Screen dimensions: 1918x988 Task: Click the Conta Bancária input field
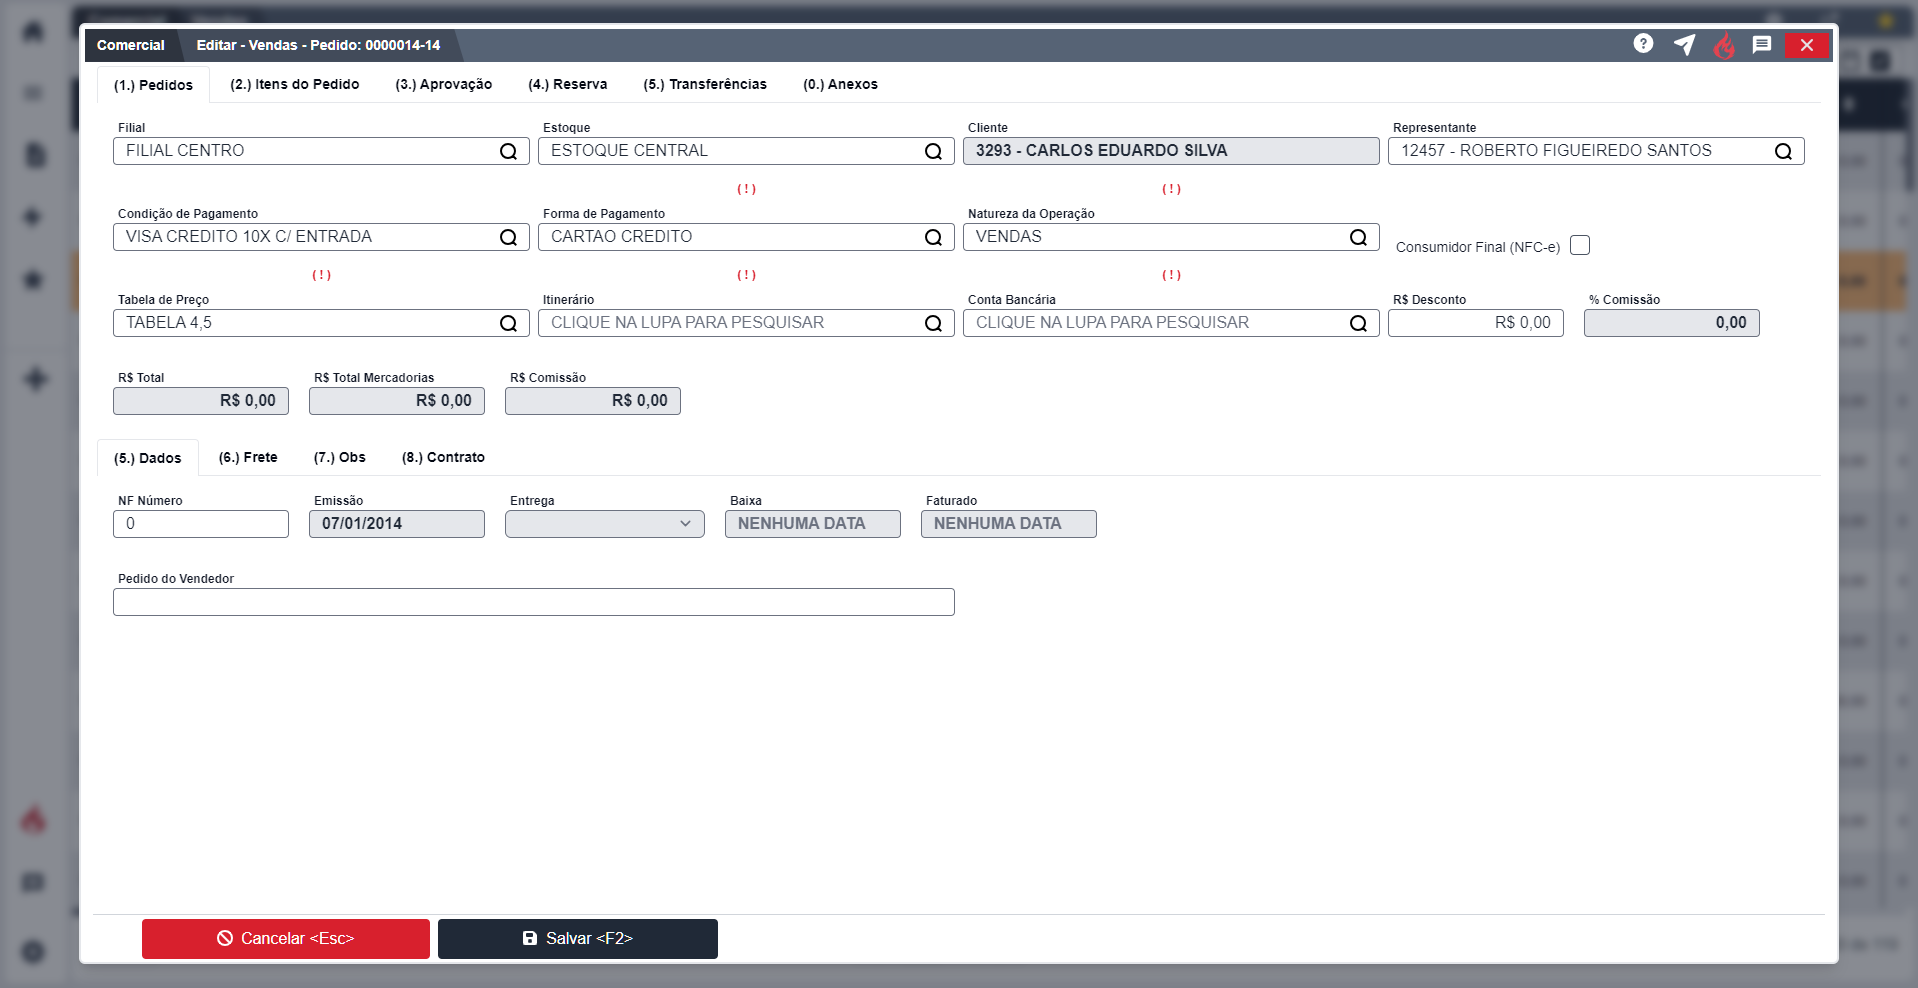1171,323
